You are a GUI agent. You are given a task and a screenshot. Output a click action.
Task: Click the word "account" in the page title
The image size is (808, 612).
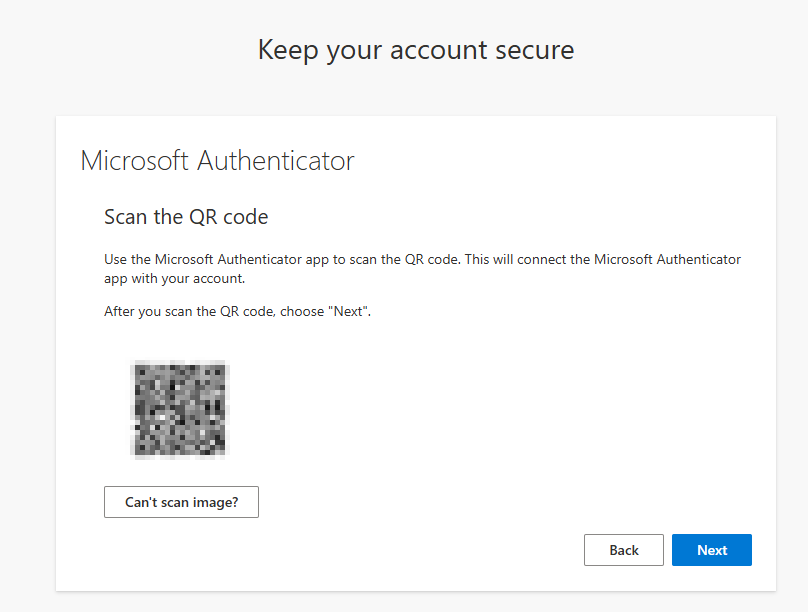441,50
